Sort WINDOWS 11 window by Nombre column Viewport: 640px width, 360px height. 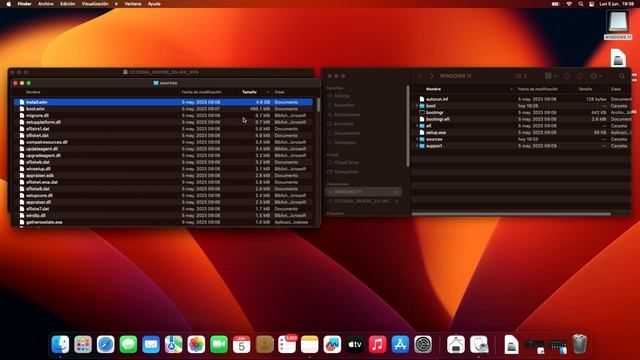433,89
